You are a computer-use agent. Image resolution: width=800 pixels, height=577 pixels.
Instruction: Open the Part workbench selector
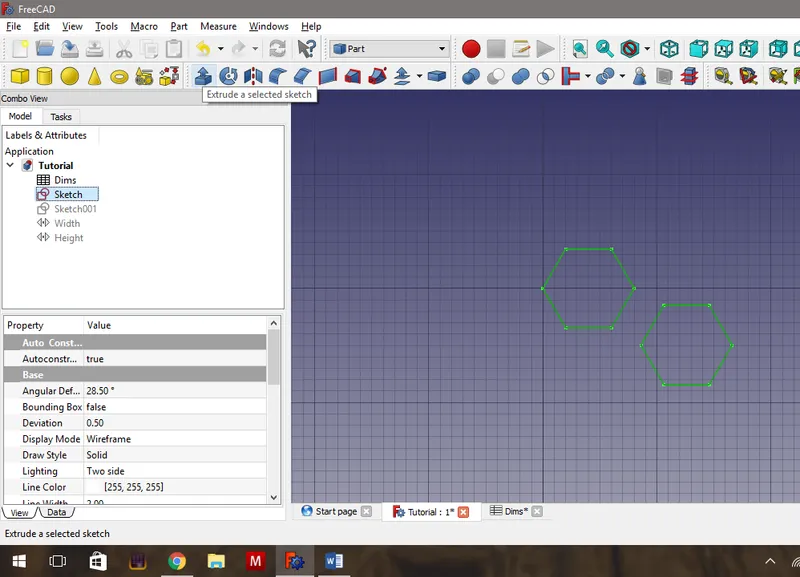click(389, 47)
